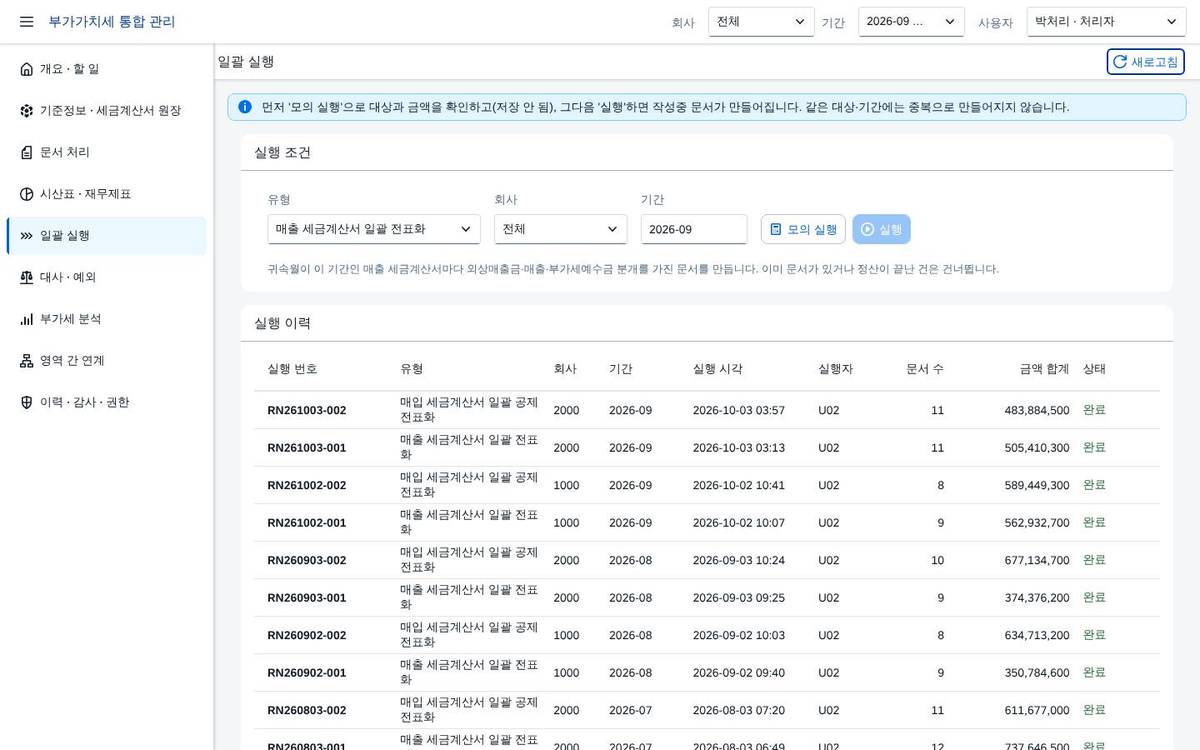The width and height of the screenshot is (1200, 750).
Task: Select run number RN261002-002
Action: point(307,485)
